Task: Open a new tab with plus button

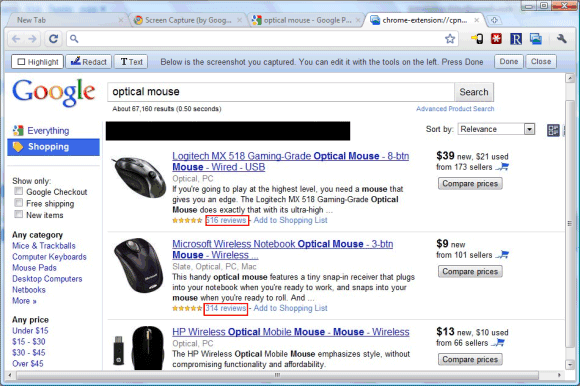Action: 494,20
